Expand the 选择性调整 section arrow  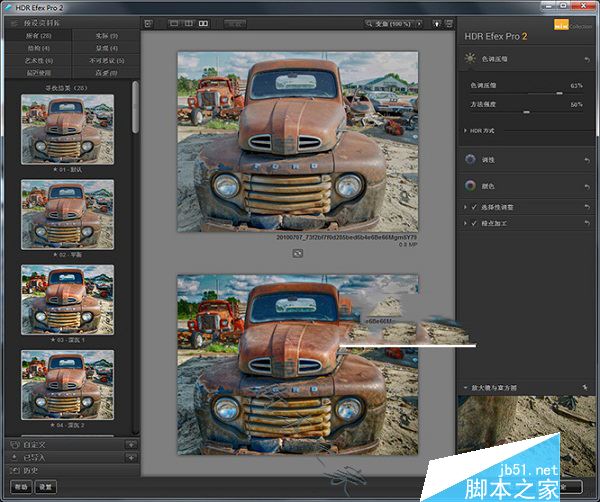[465, 207]
